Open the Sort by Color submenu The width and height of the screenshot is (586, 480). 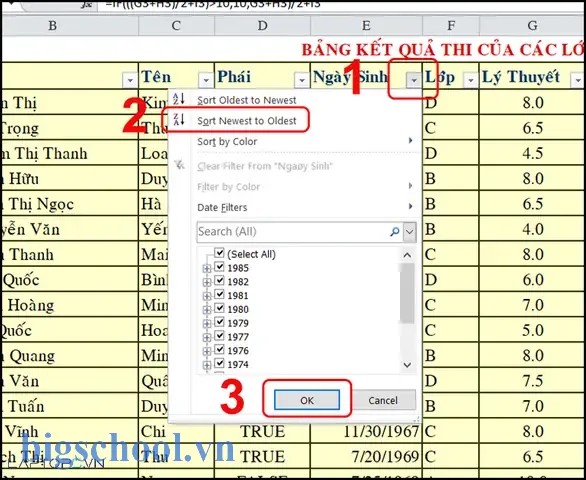pyautogui.click(x=306, y=141)
